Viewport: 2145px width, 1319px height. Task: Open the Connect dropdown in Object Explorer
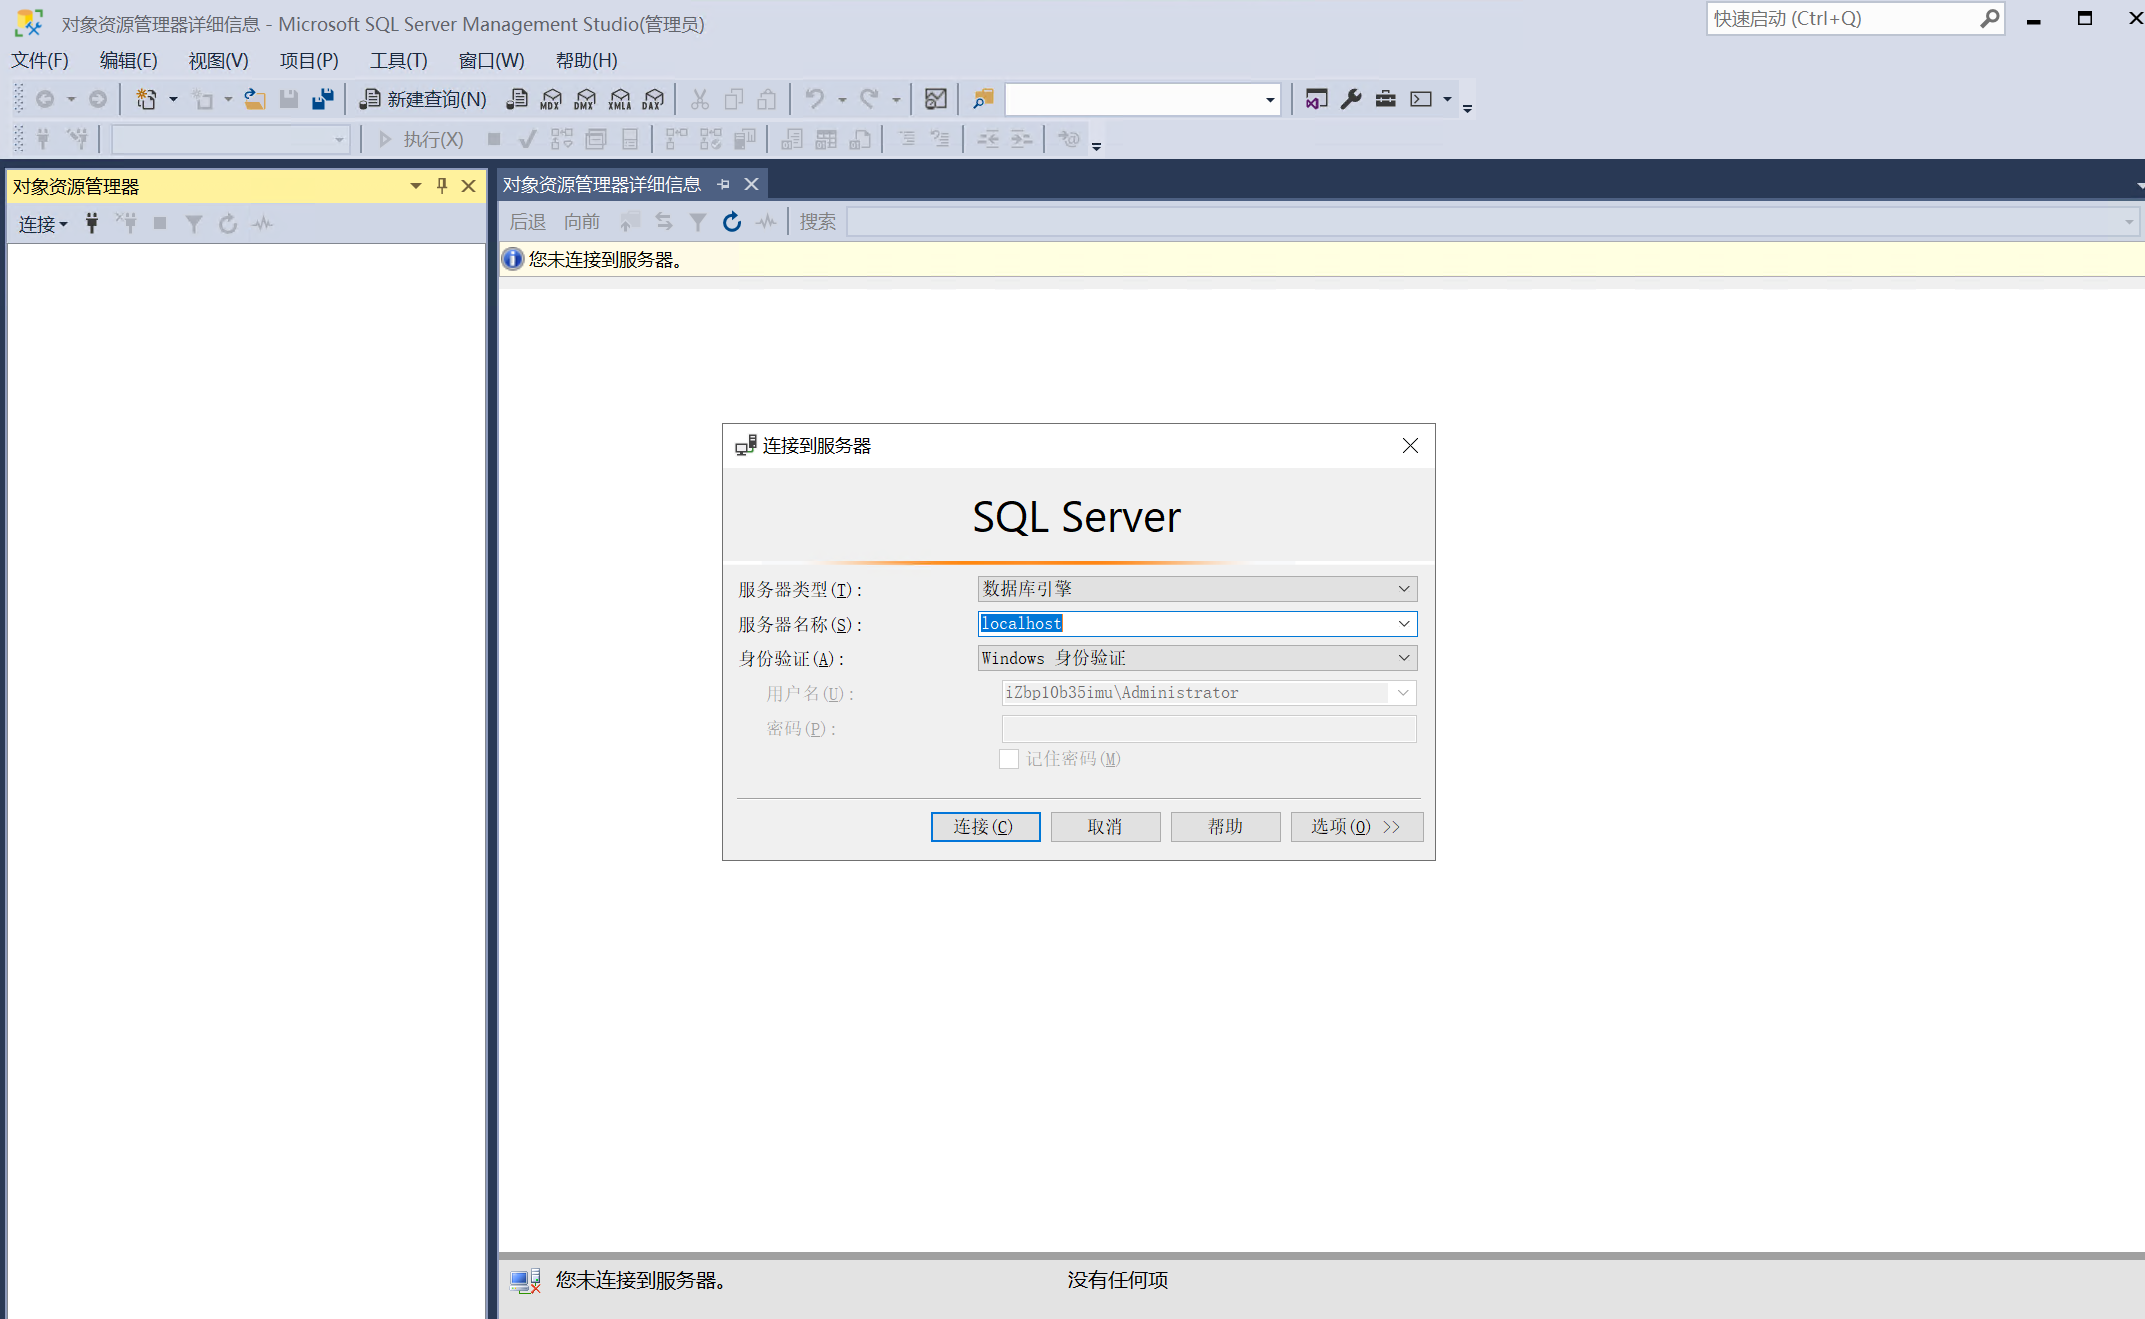pyautogui.click(x=43, y=224)
